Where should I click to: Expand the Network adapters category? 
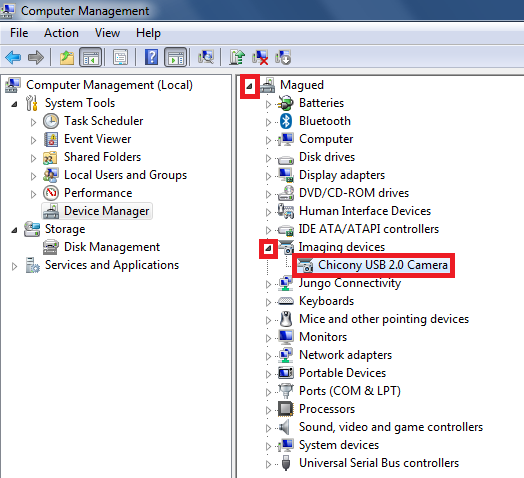click(x=268, y=356)
